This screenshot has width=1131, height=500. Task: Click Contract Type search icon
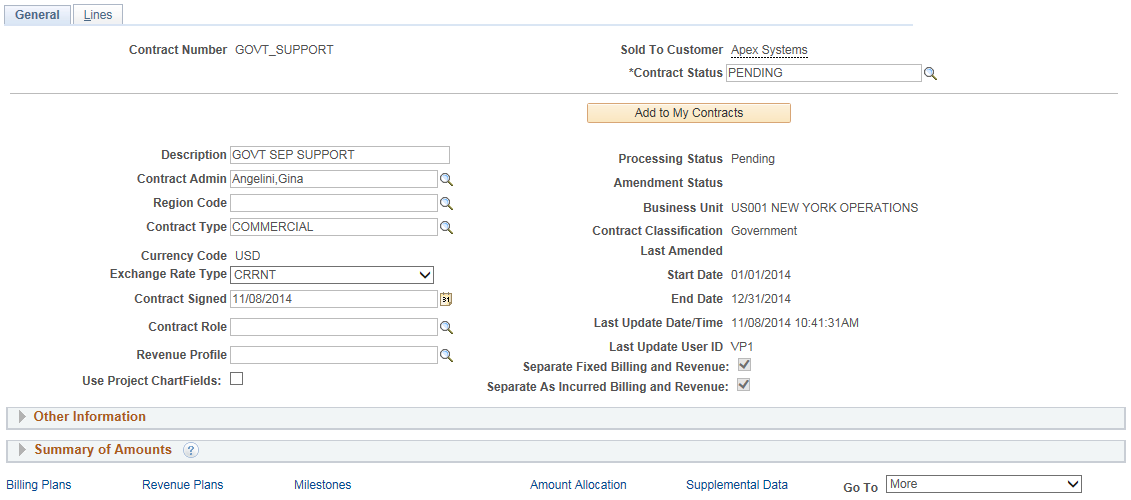(447, 228)
